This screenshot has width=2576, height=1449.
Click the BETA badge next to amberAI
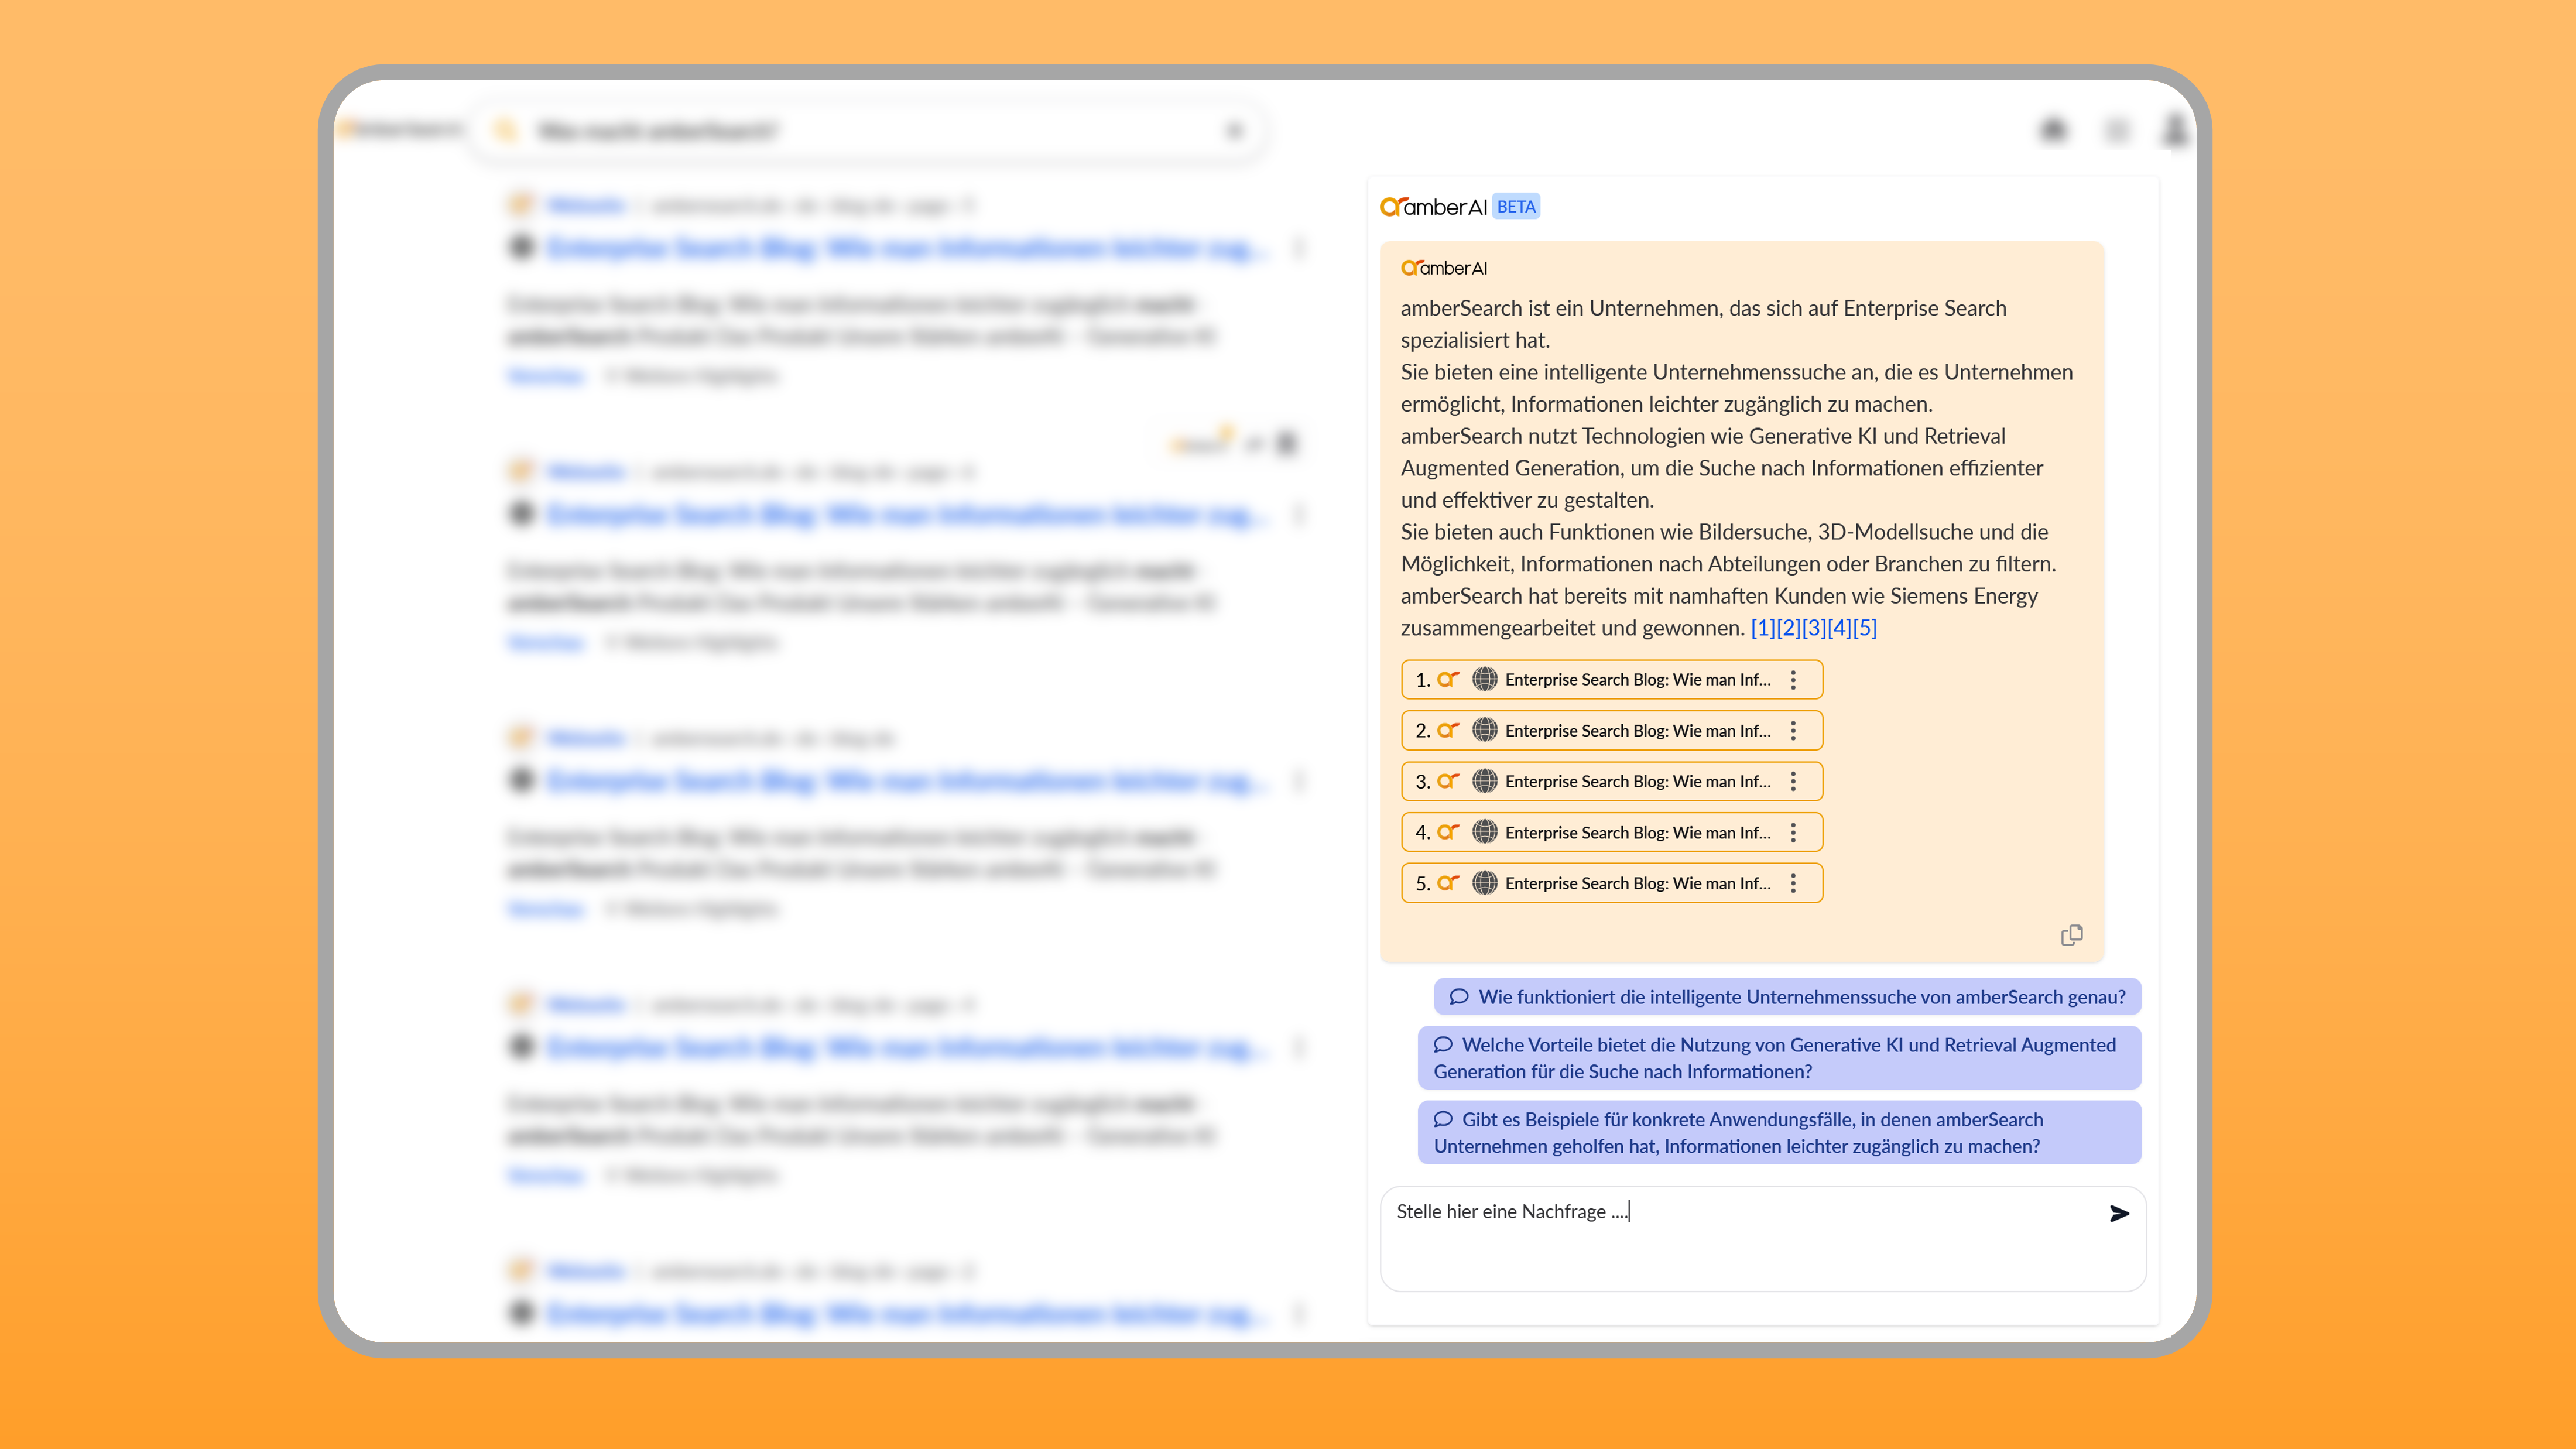coord(1516,207)
